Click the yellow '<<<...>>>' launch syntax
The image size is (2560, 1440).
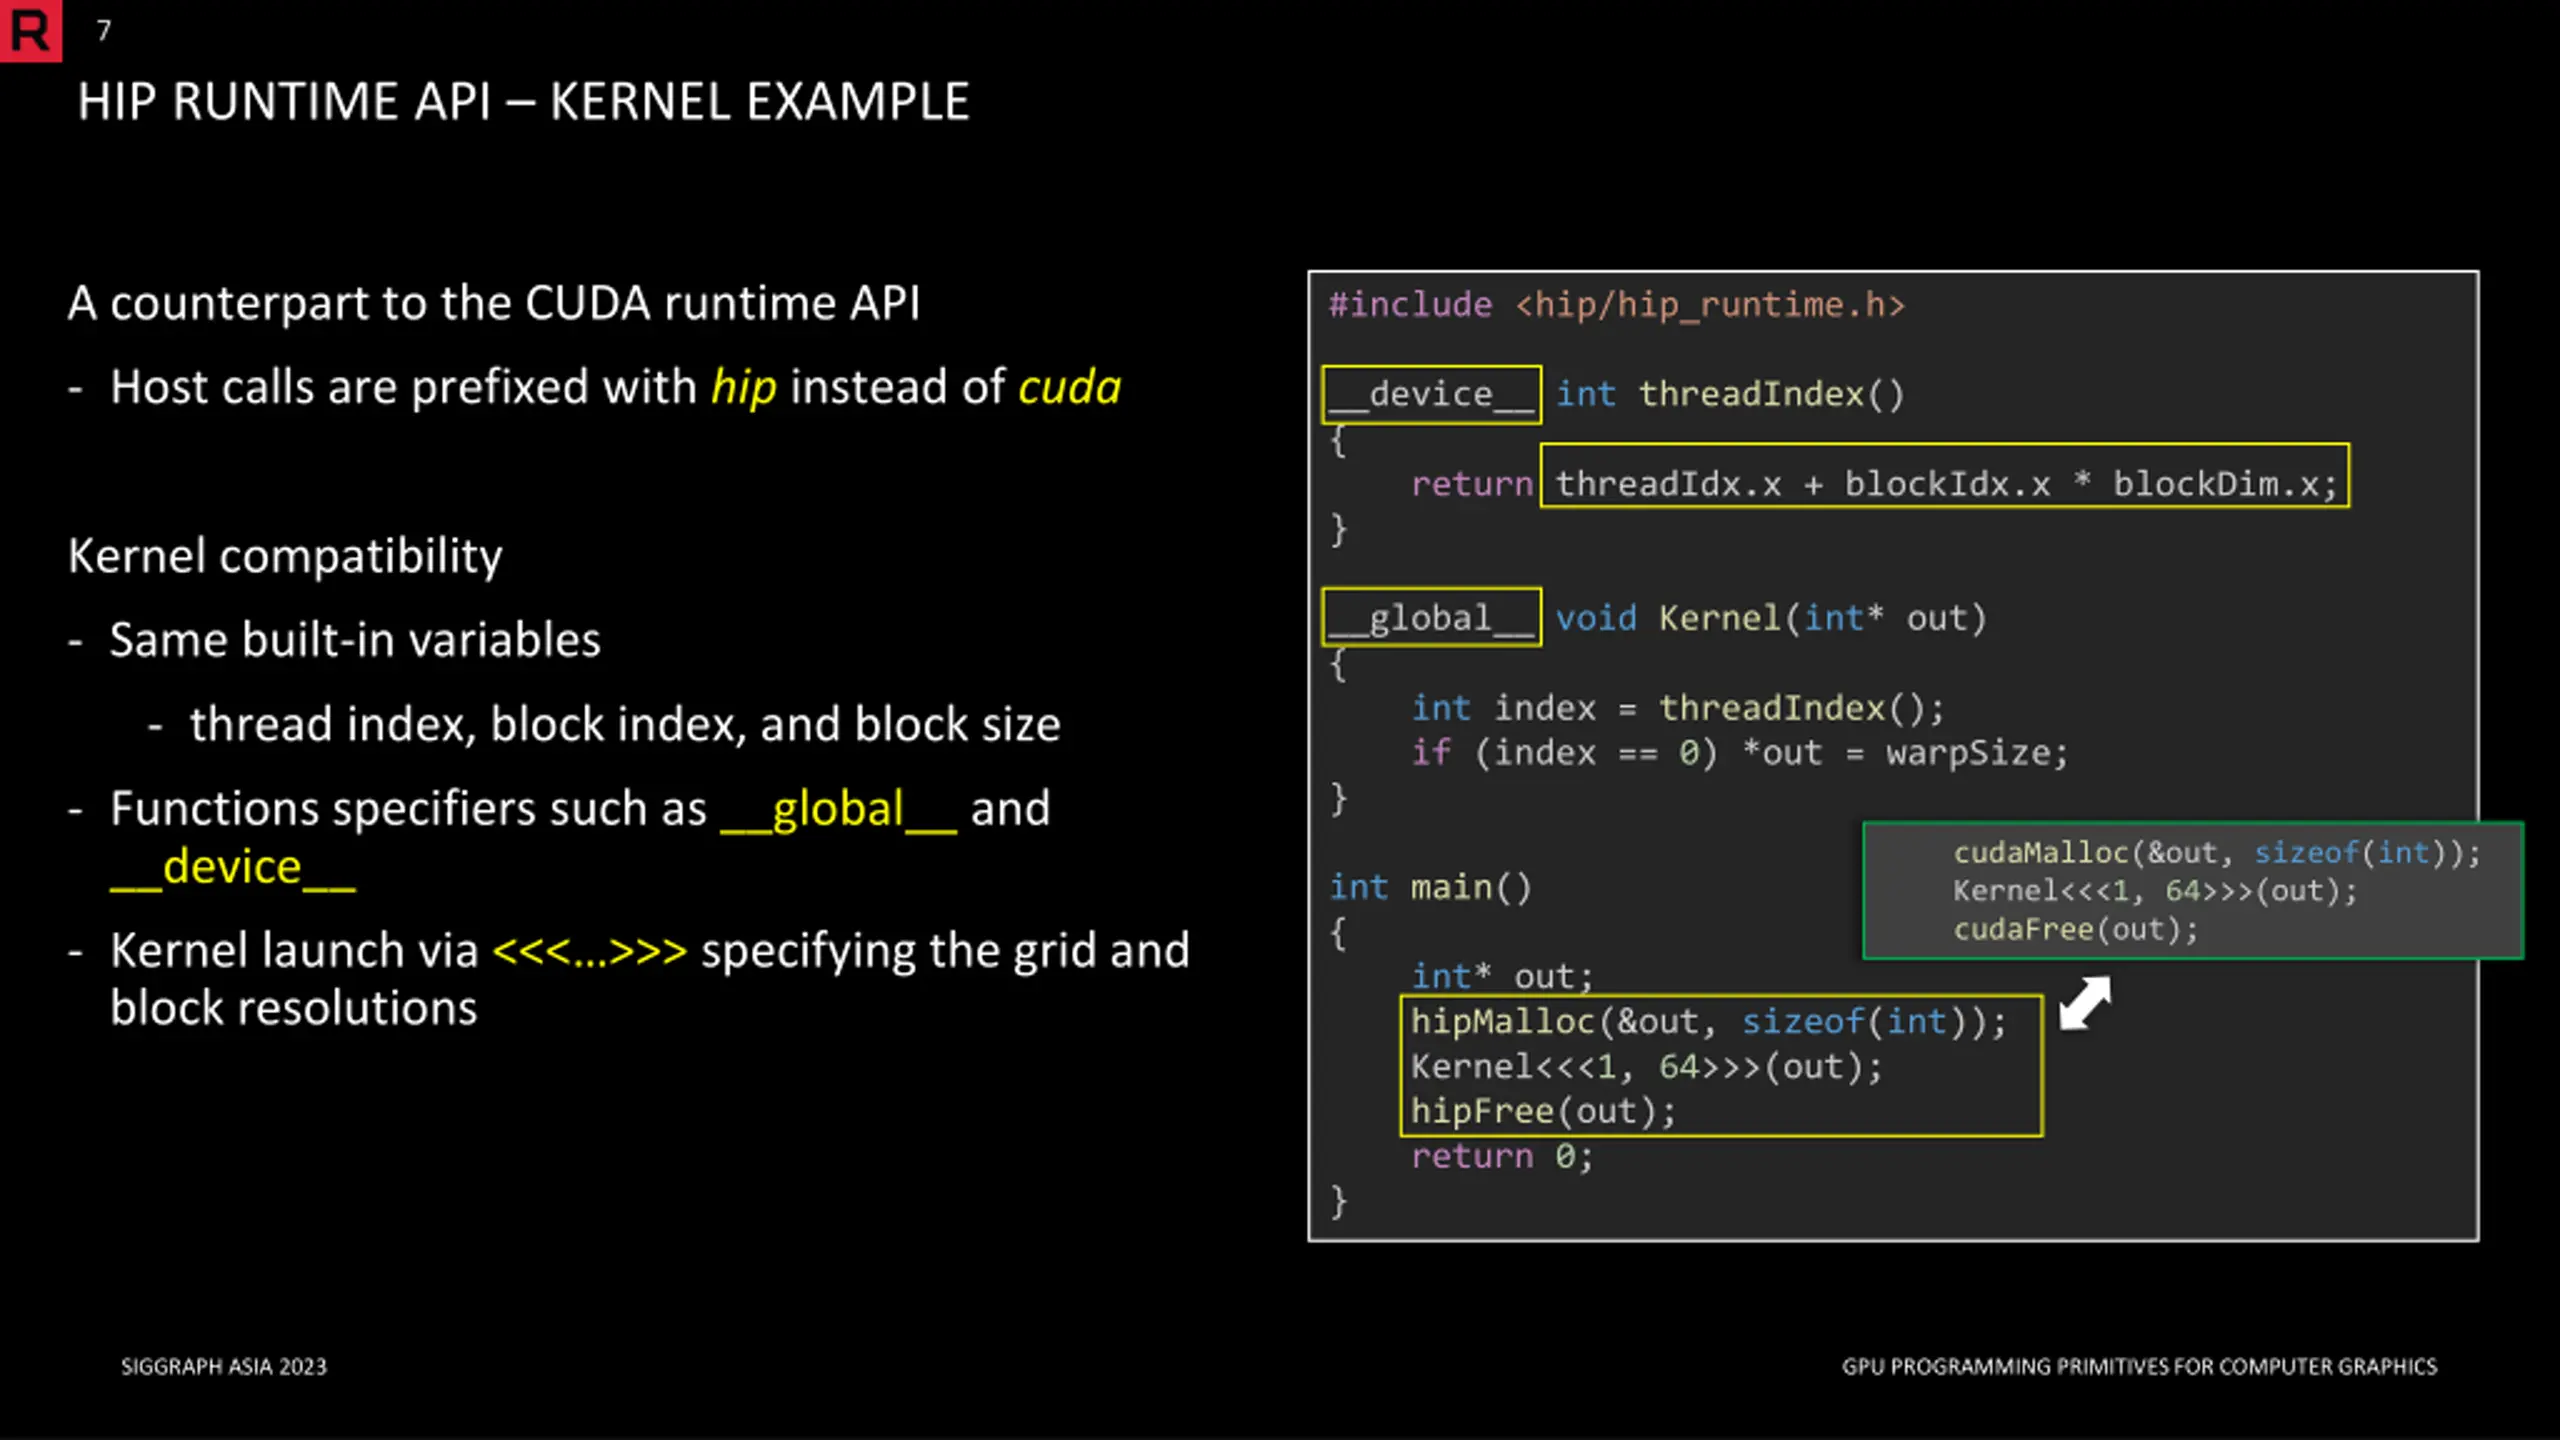click(x=590, y=951)
